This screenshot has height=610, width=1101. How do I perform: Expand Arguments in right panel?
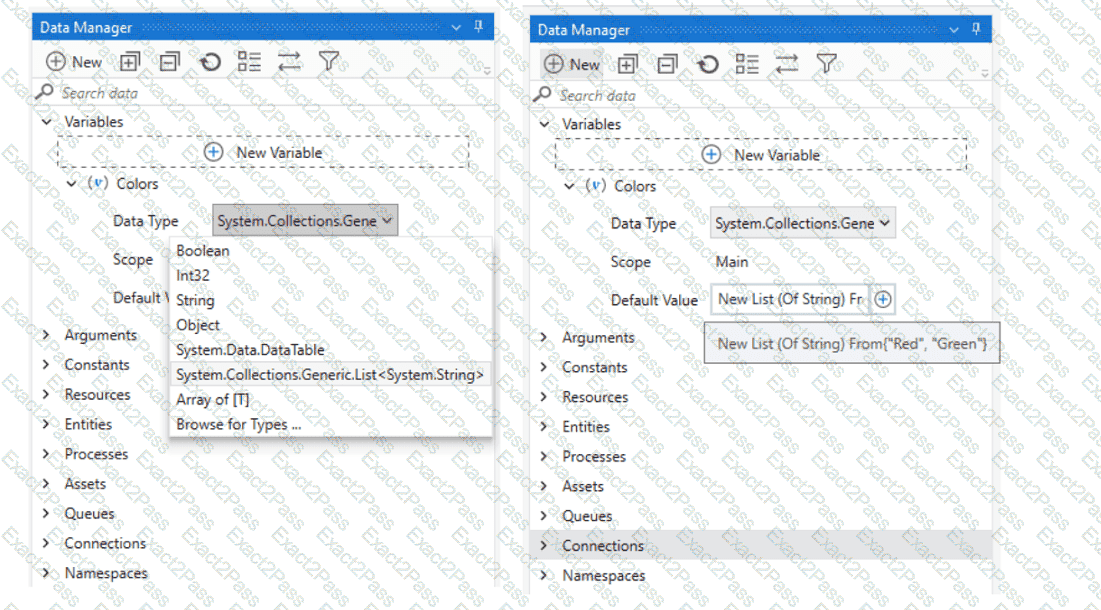[544, 338]
